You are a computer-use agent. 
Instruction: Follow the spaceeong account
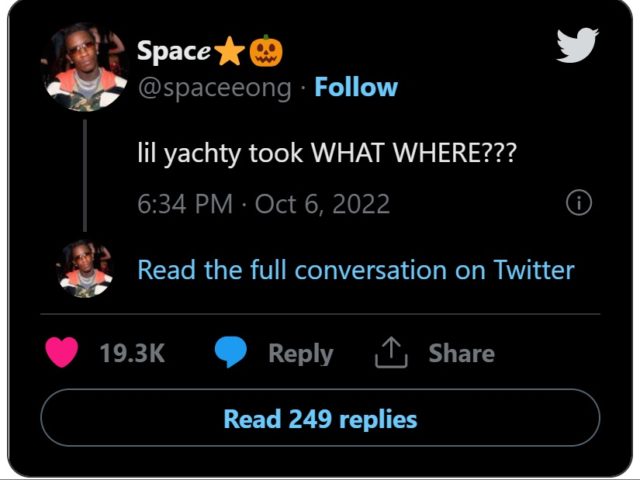click(356, 87)
